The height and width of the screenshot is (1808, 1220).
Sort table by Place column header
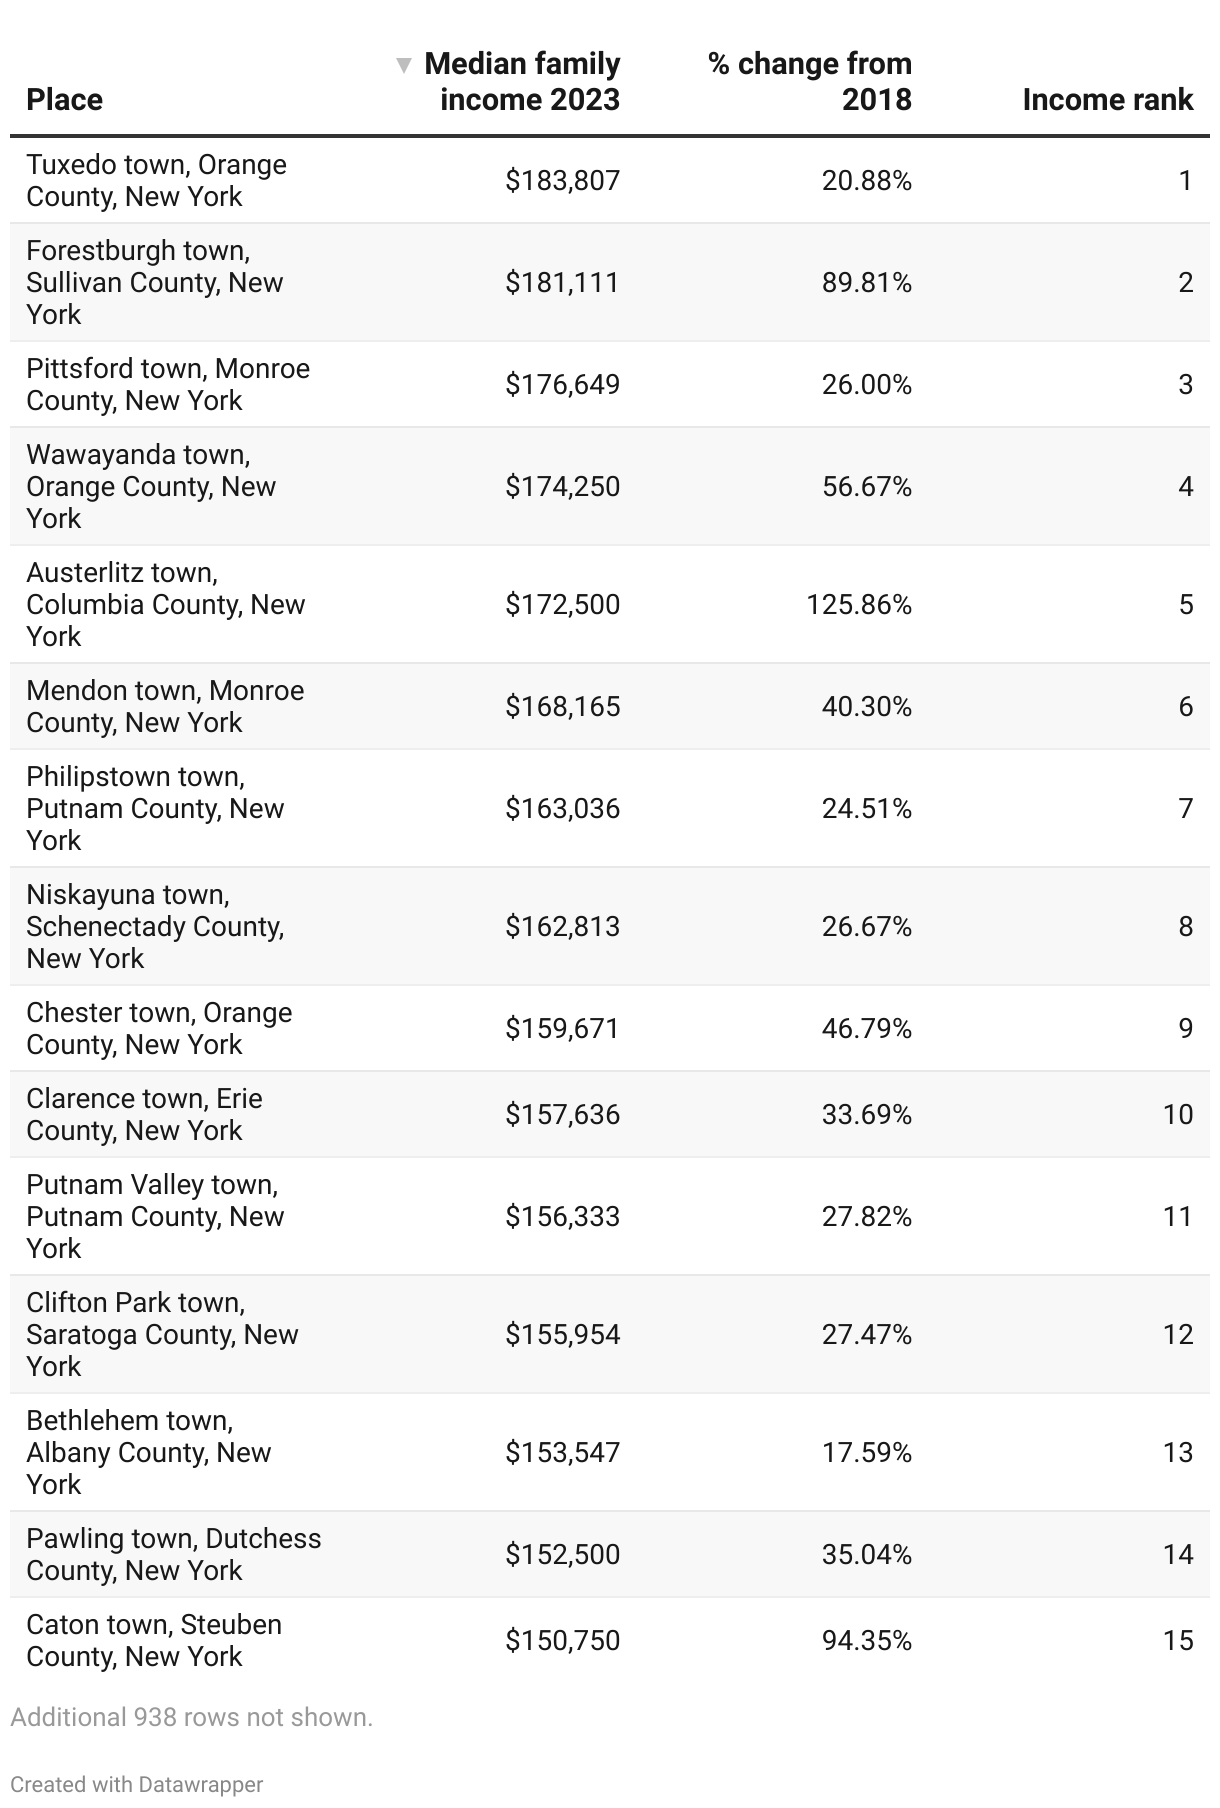pyautogui.click(x=65, y=100)
